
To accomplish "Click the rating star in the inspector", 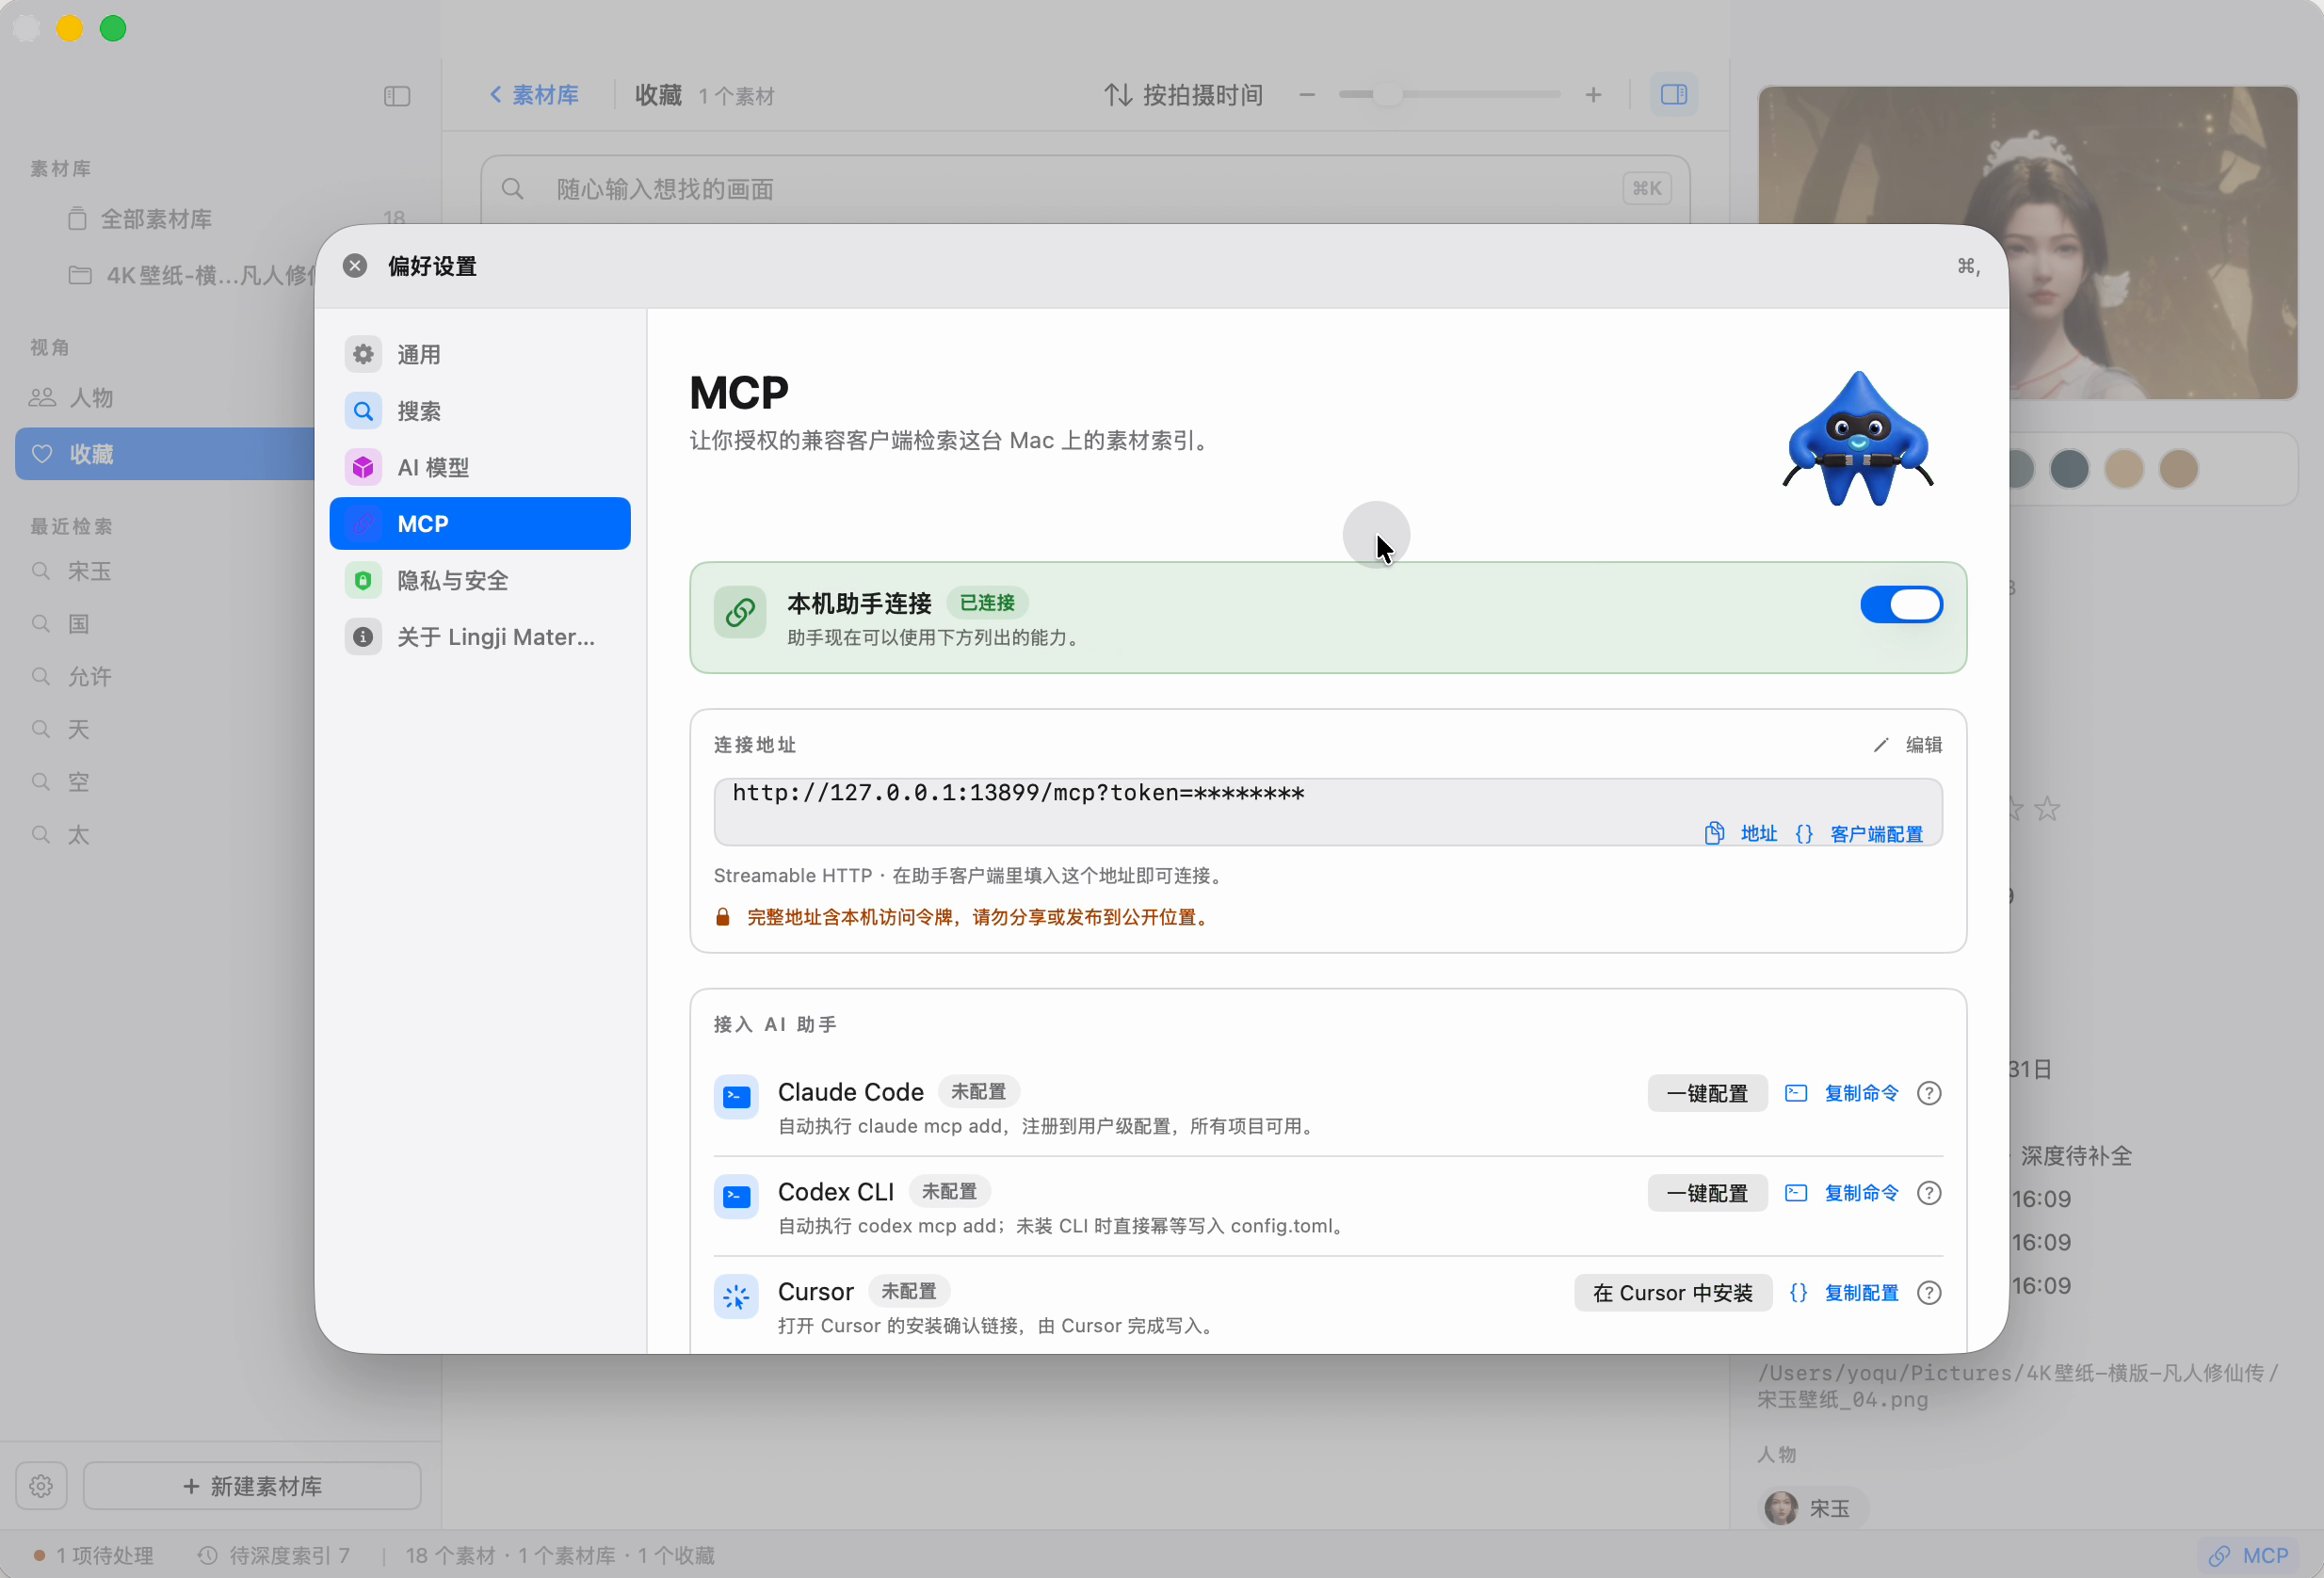I will pos(2047,808).
